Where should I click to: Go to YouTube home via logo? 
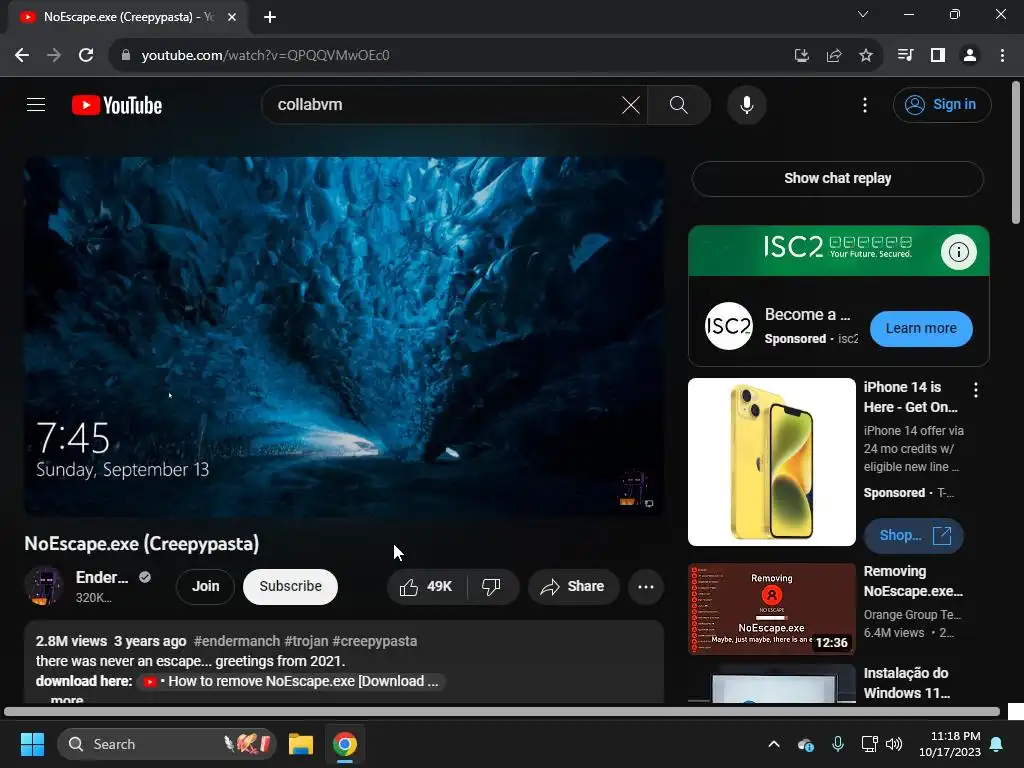pos(117,105)
